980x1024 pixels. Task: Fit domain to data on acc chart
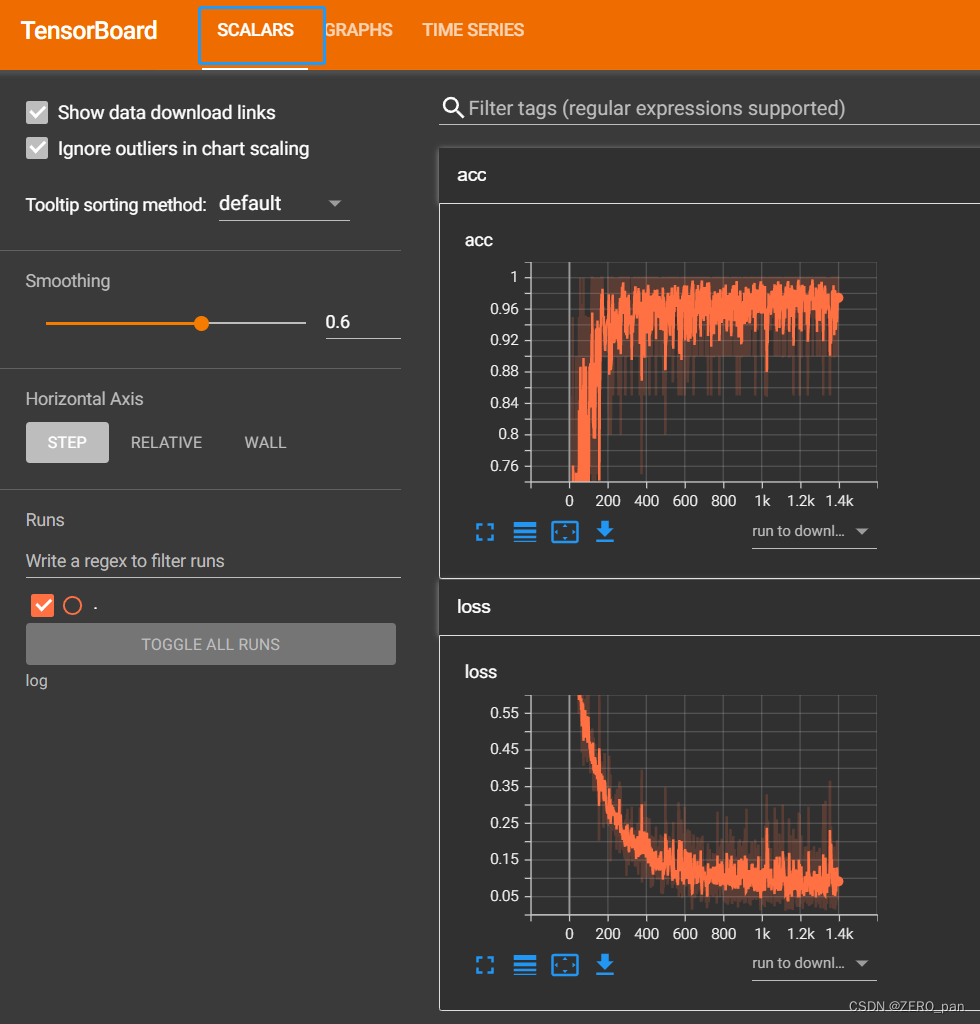(x=565, y=532)
